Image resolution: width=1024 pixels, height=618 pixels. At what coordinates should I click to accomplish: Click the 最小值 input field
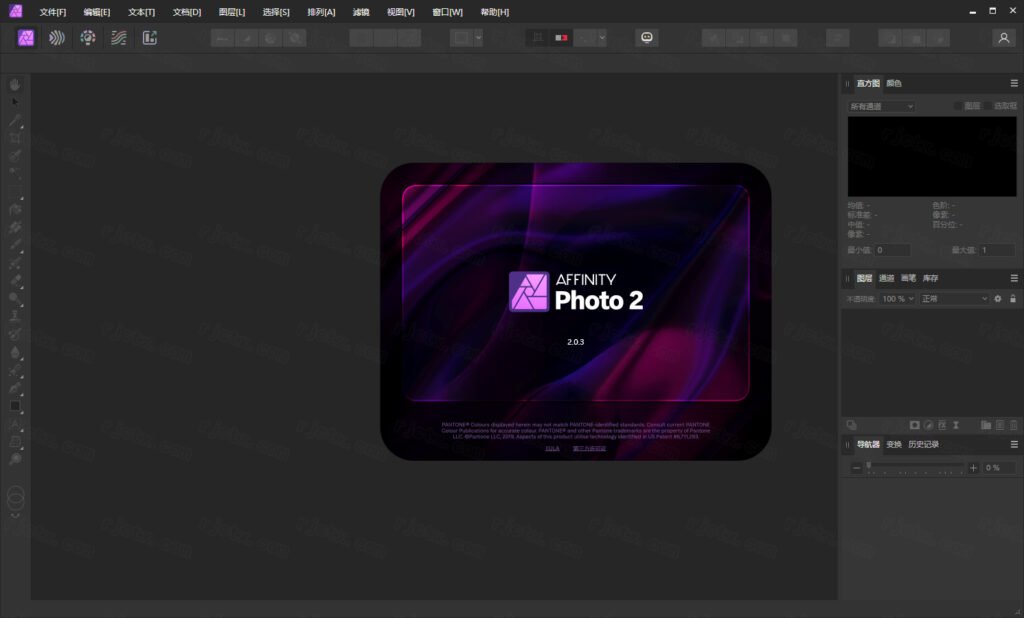892,250
